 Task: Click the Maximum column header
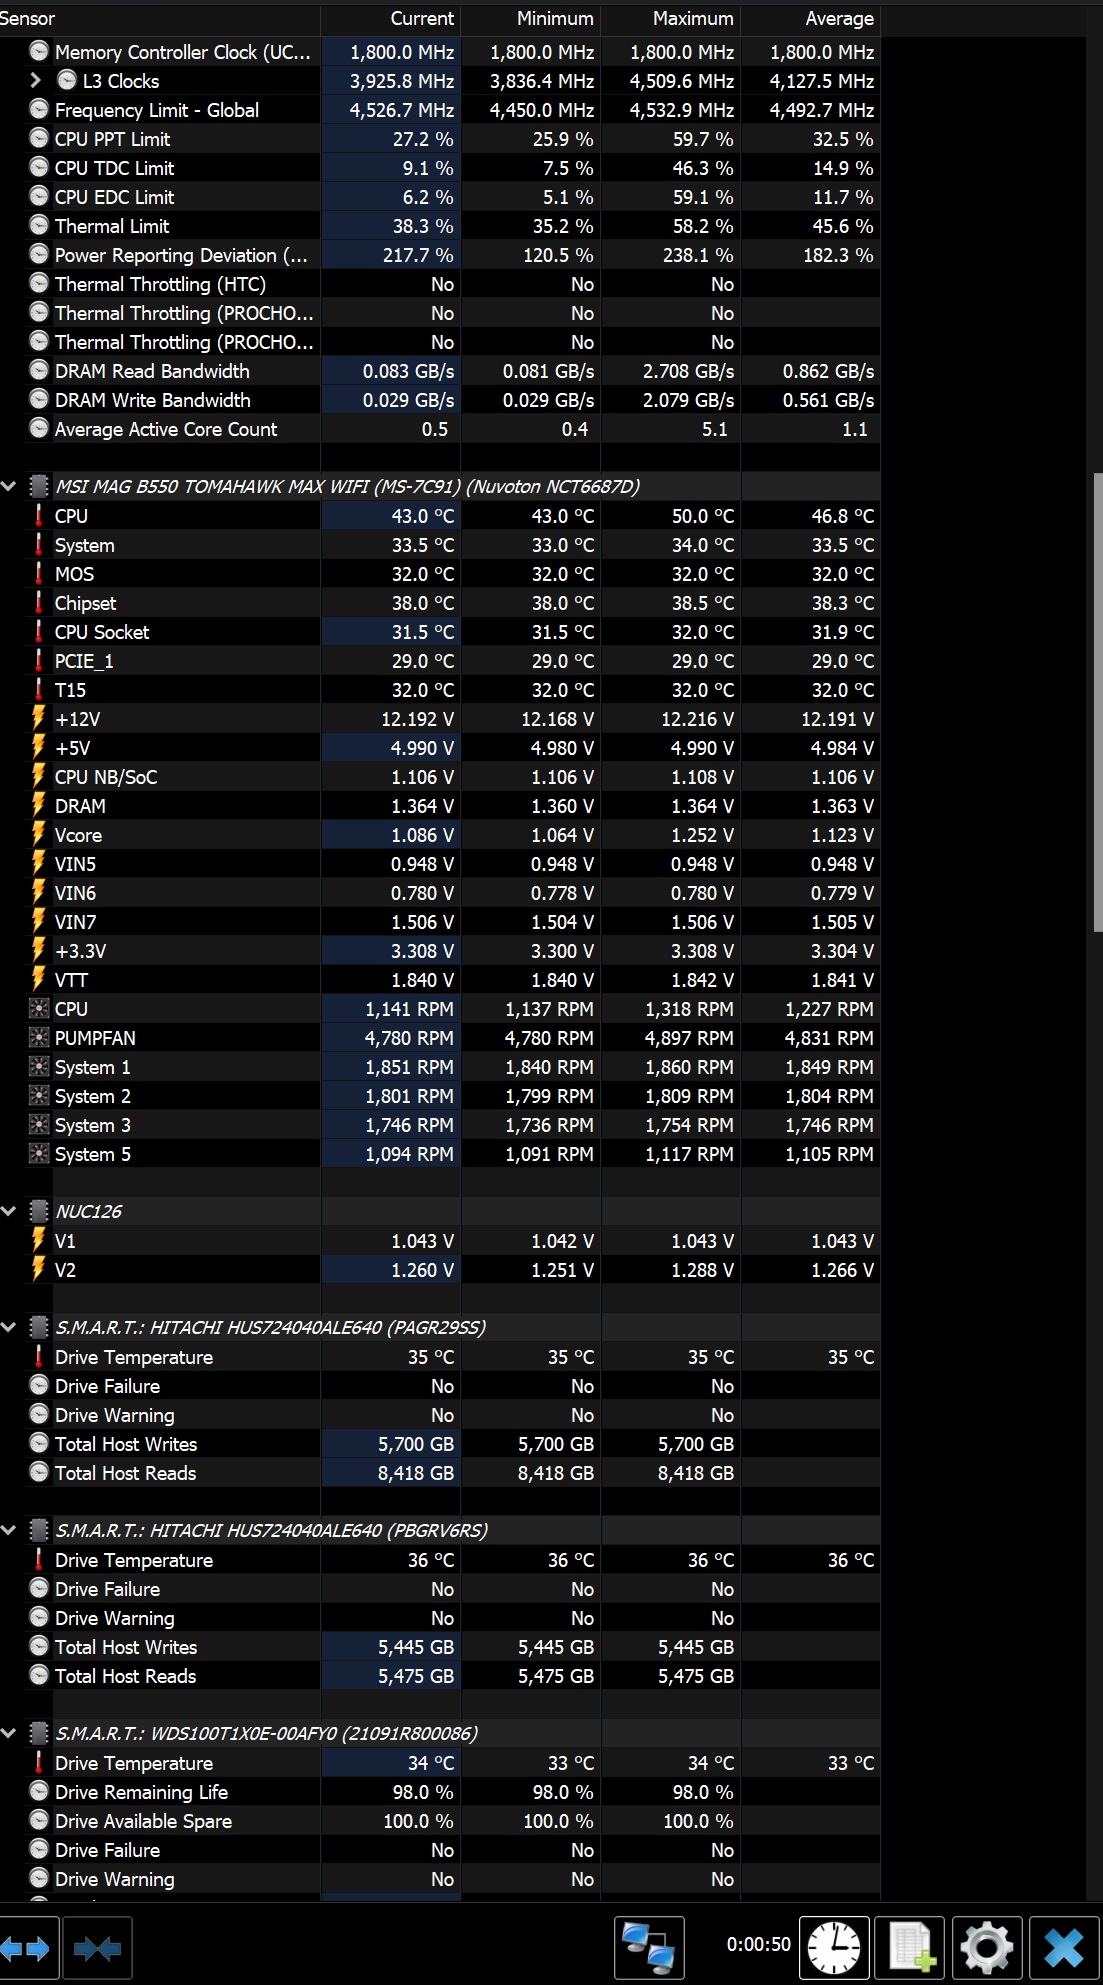tap(670, 18)
